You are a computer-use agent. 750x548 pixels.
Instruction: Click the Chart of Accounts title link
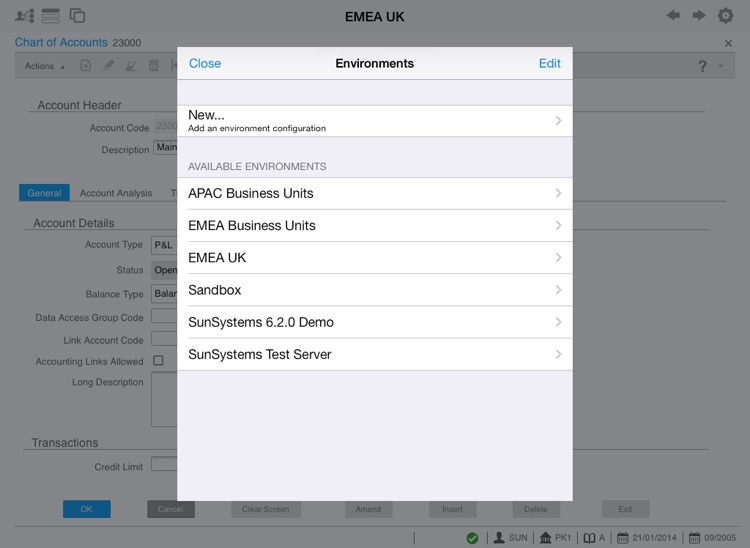[61, 43]
